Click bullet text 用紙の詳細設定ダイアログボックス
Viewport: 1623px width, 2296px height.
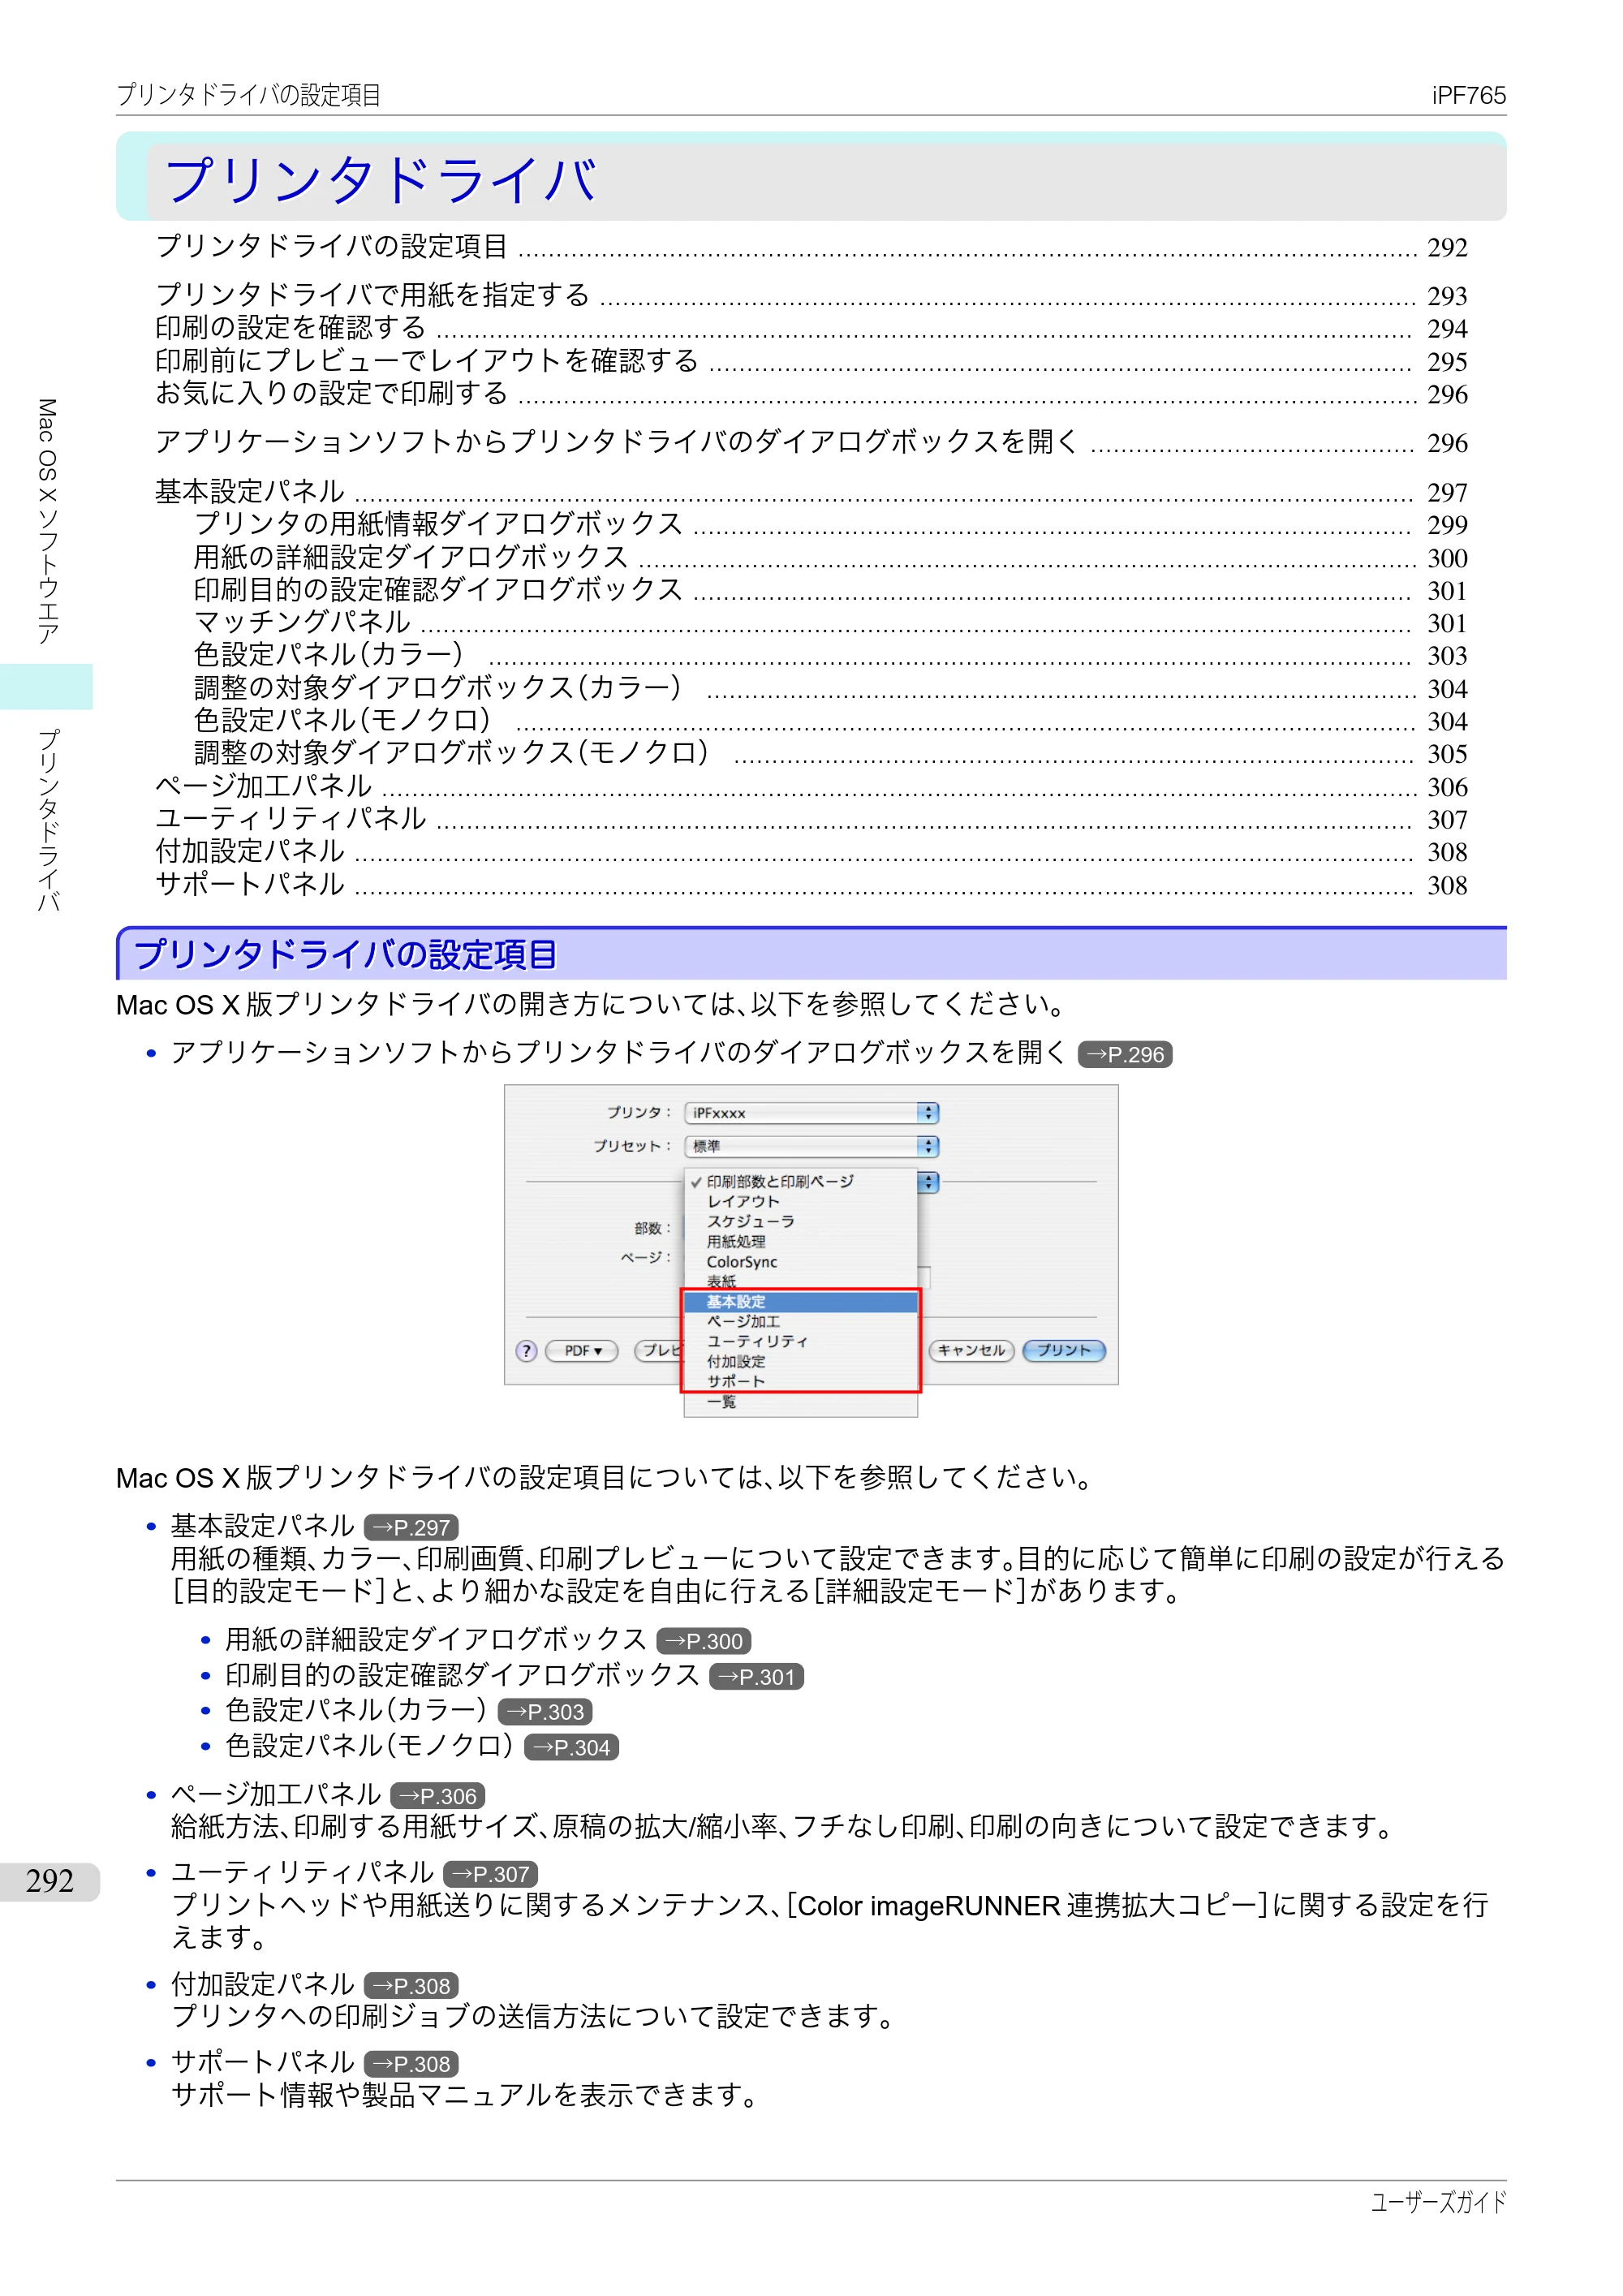point(436,1640)
